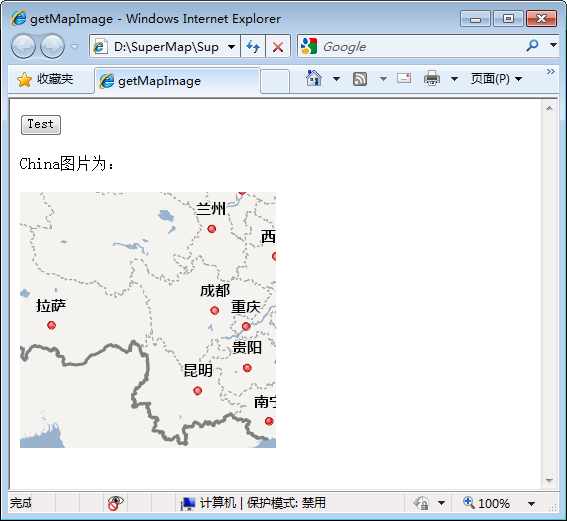Click the vertical scrollbar down arrow
The image size is (567, 521).
pos(550,481)
